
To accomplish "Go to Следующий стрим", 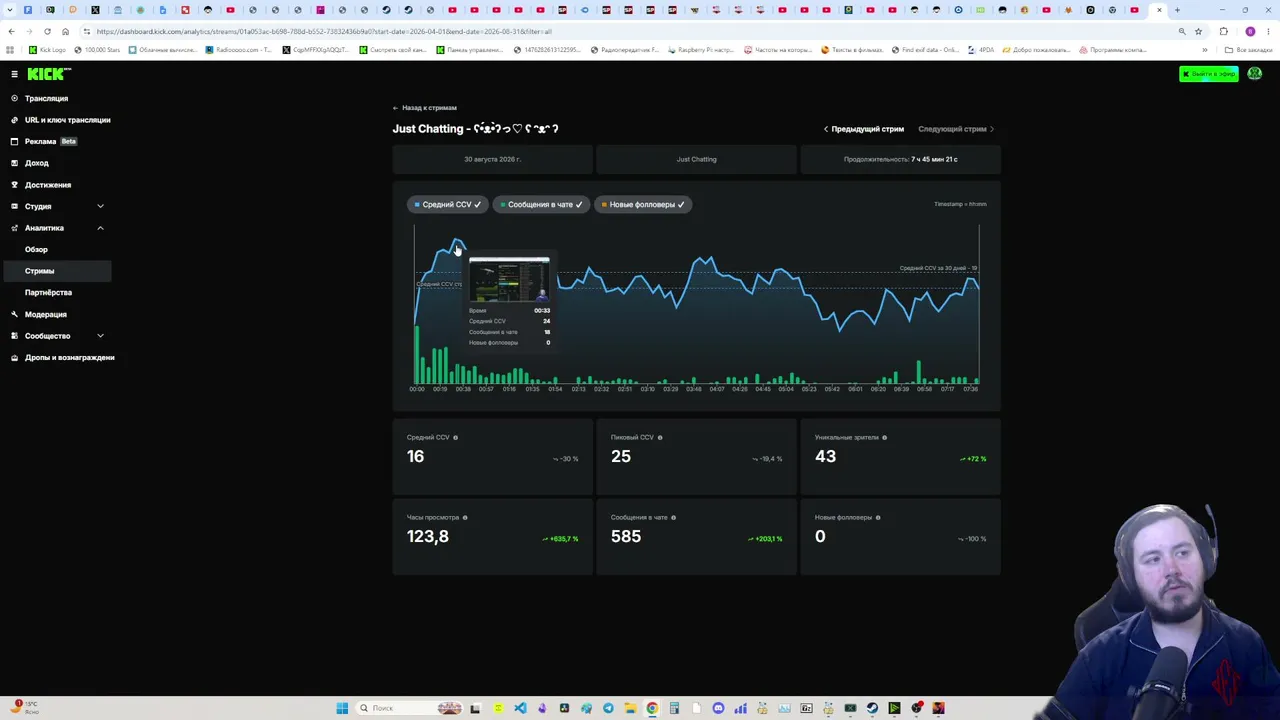I will pyautogui.click(x=956, y=129).
